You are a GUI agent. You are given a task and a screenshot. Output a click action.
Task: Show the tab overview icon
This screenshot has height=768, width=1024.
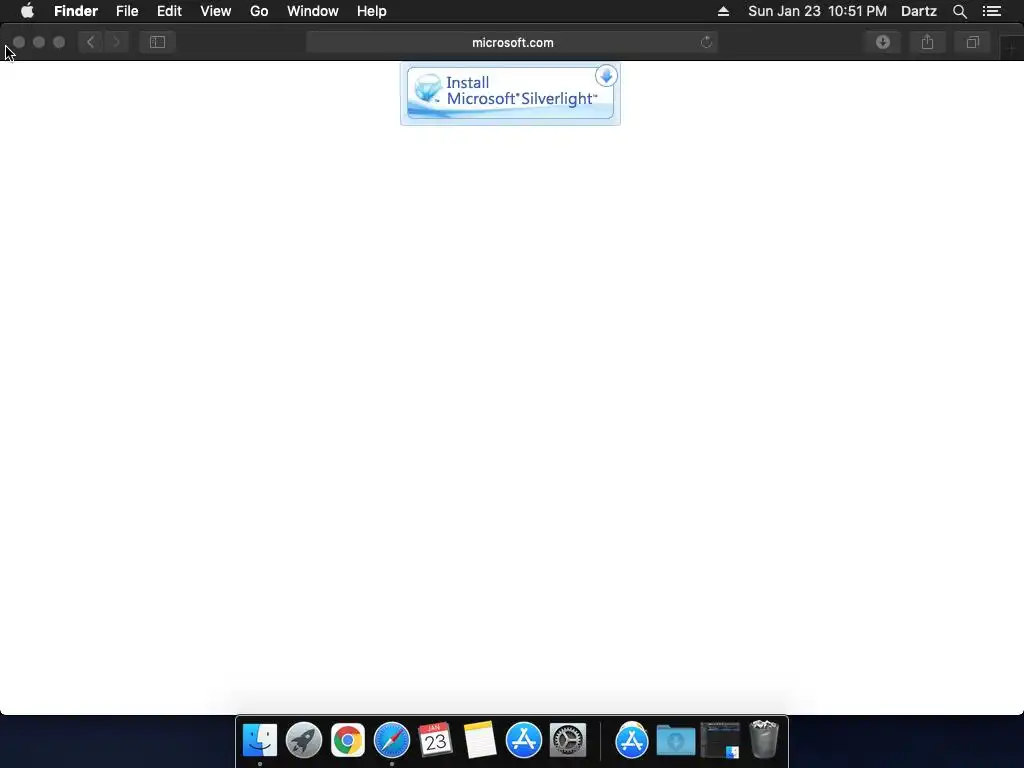(x=972, y=42)
